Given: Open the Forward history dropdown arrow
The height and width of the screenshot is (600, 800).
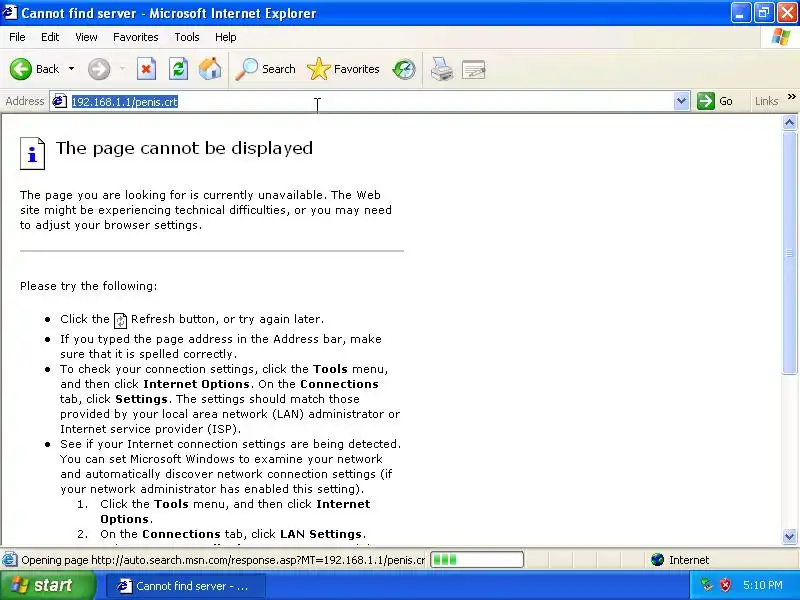Looking at the screenshot, I should tap(122, 69).
